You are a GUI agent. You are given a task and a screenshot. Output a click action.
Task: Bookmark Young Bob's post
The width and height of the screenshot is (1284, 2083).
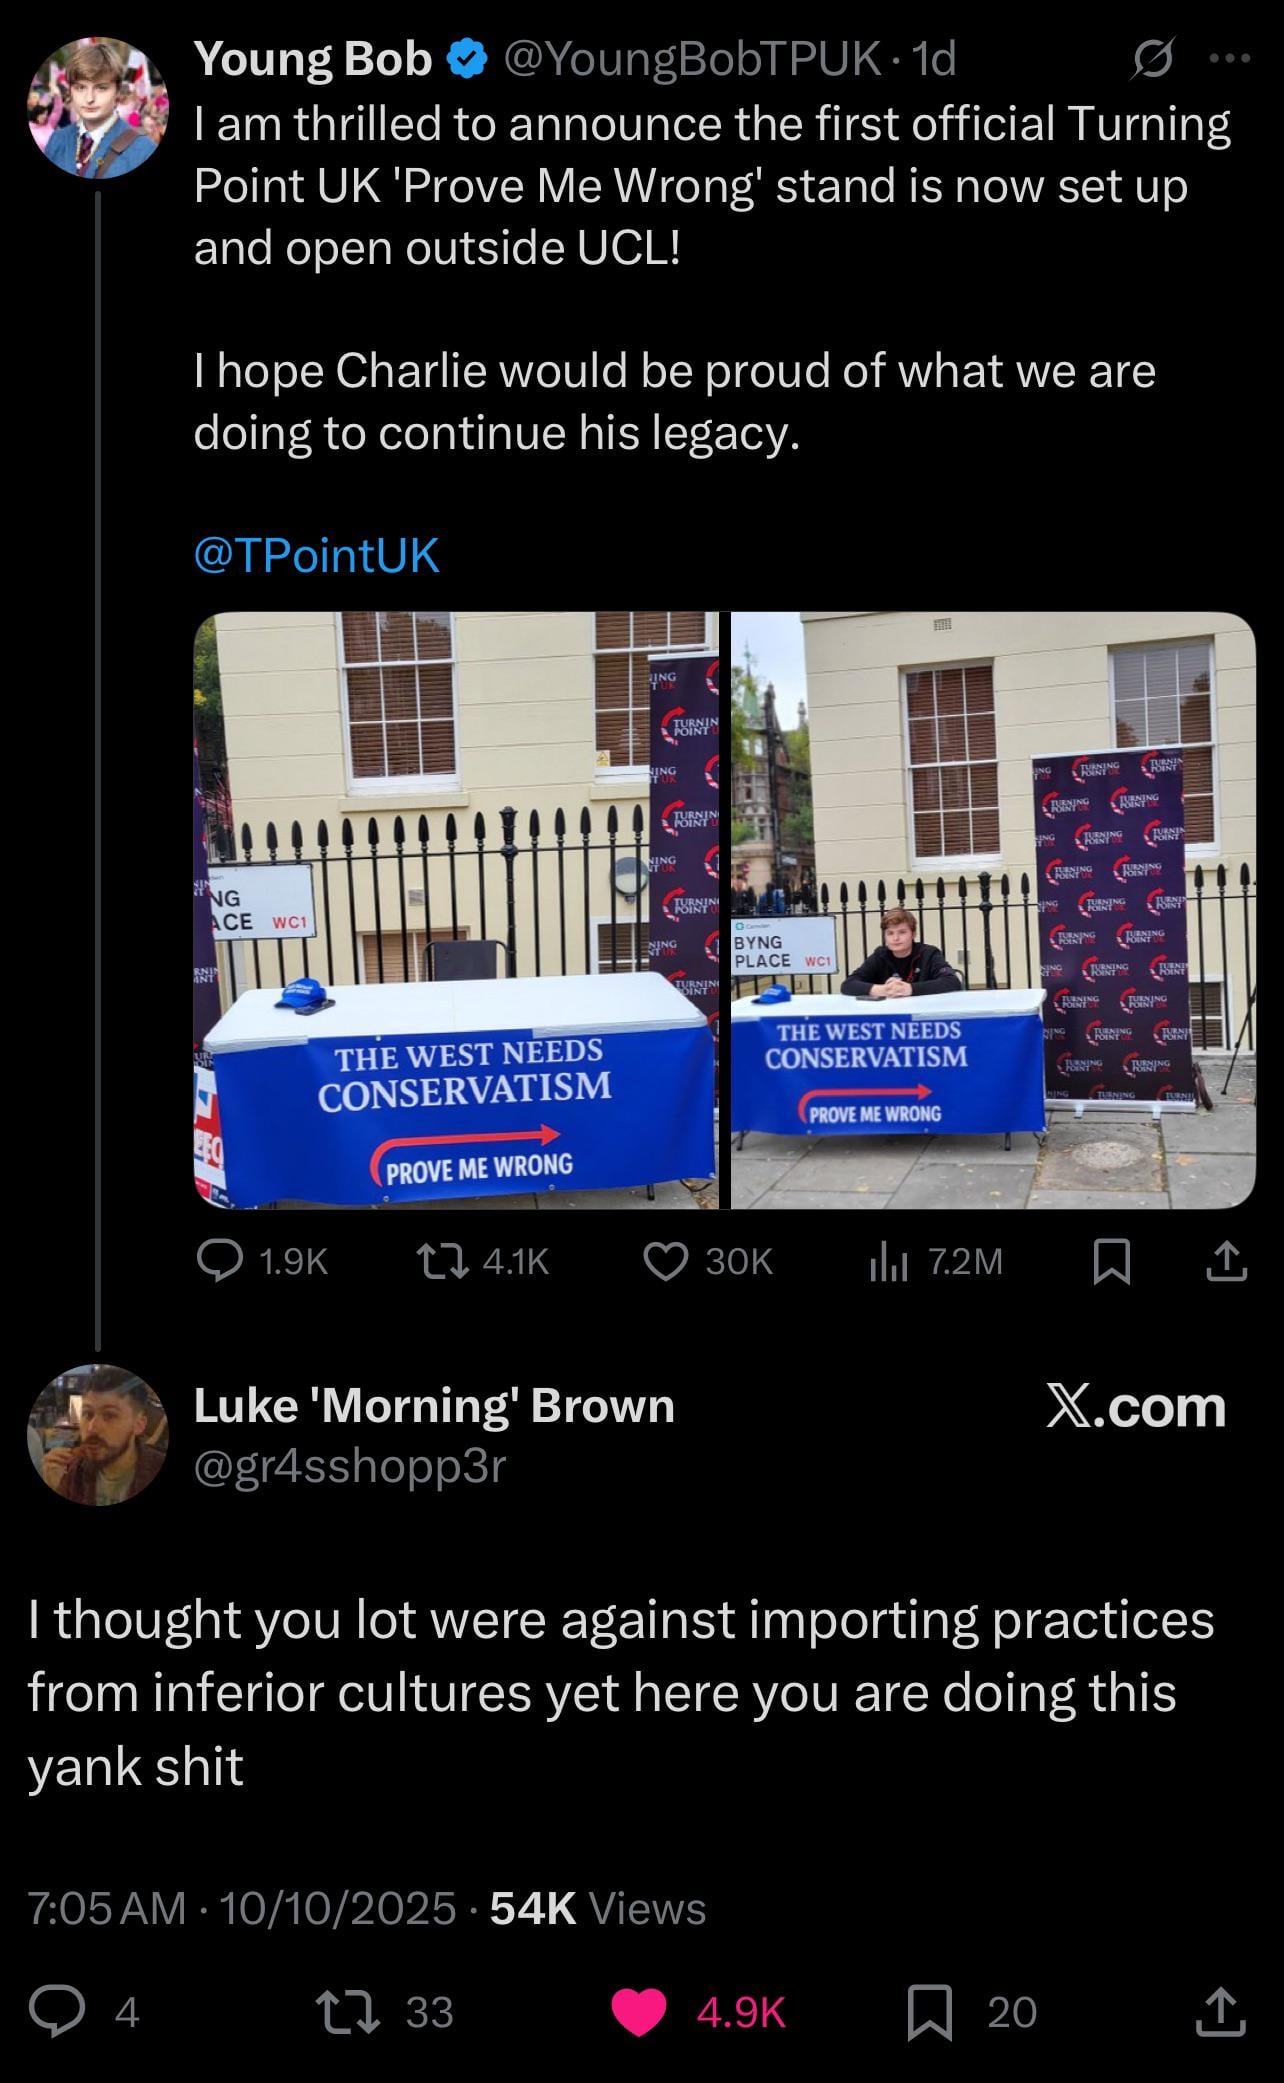1112,1261
